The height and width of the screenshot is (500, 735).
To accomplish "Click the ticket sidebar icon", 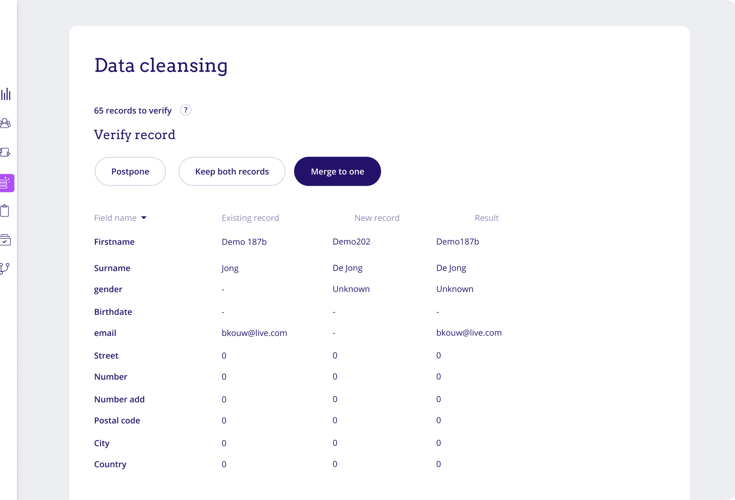I will pyautogui.click(x=6, y=153).
